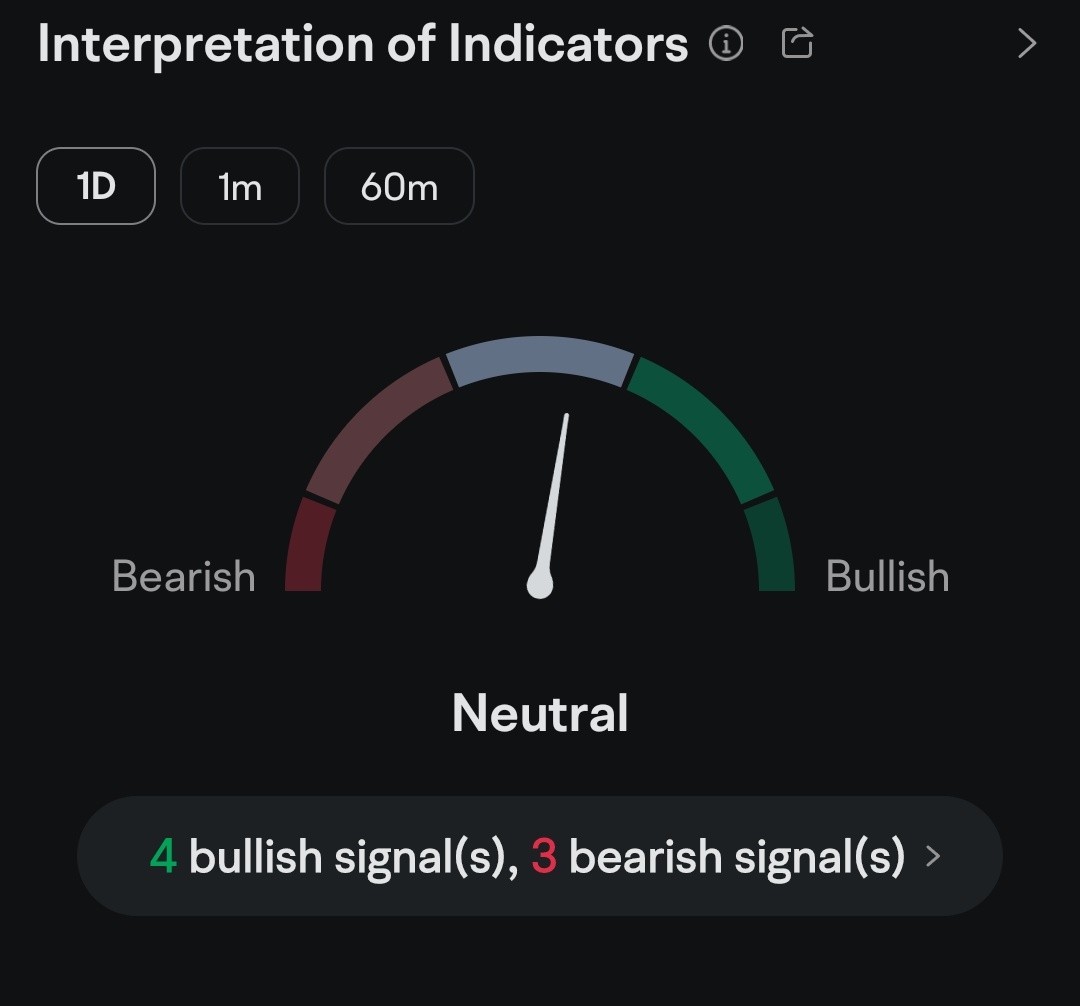The height and width of the screenshot is (1006, 1080).
Task: Select the 1D timeframe tab
Action: point(96,186)
